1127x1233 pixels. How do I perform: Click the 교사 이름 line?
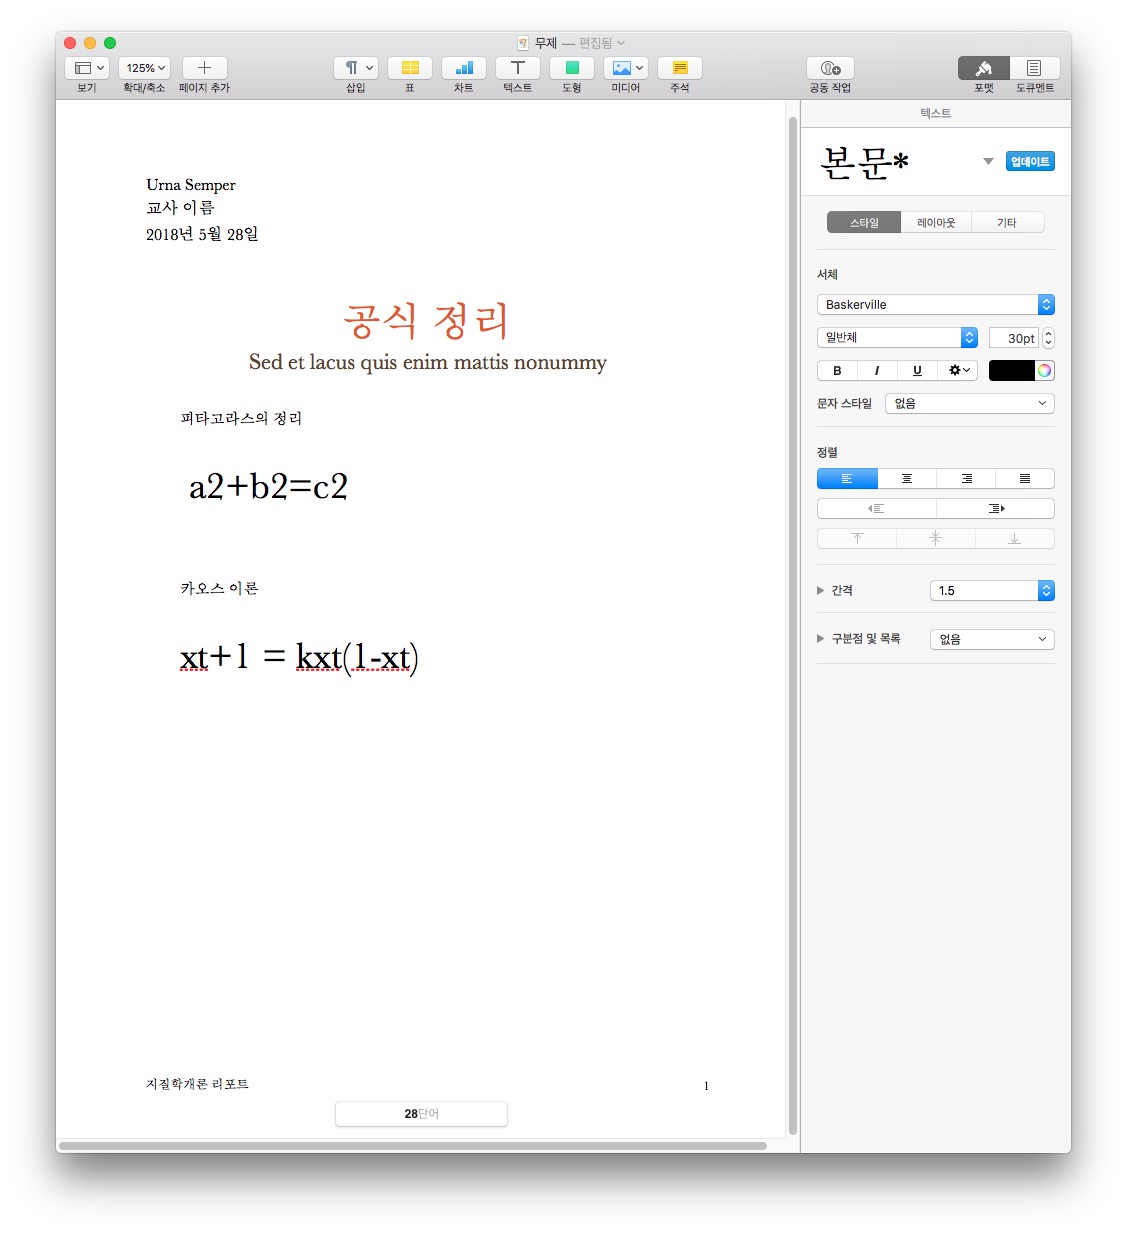(x=180, y=208)
